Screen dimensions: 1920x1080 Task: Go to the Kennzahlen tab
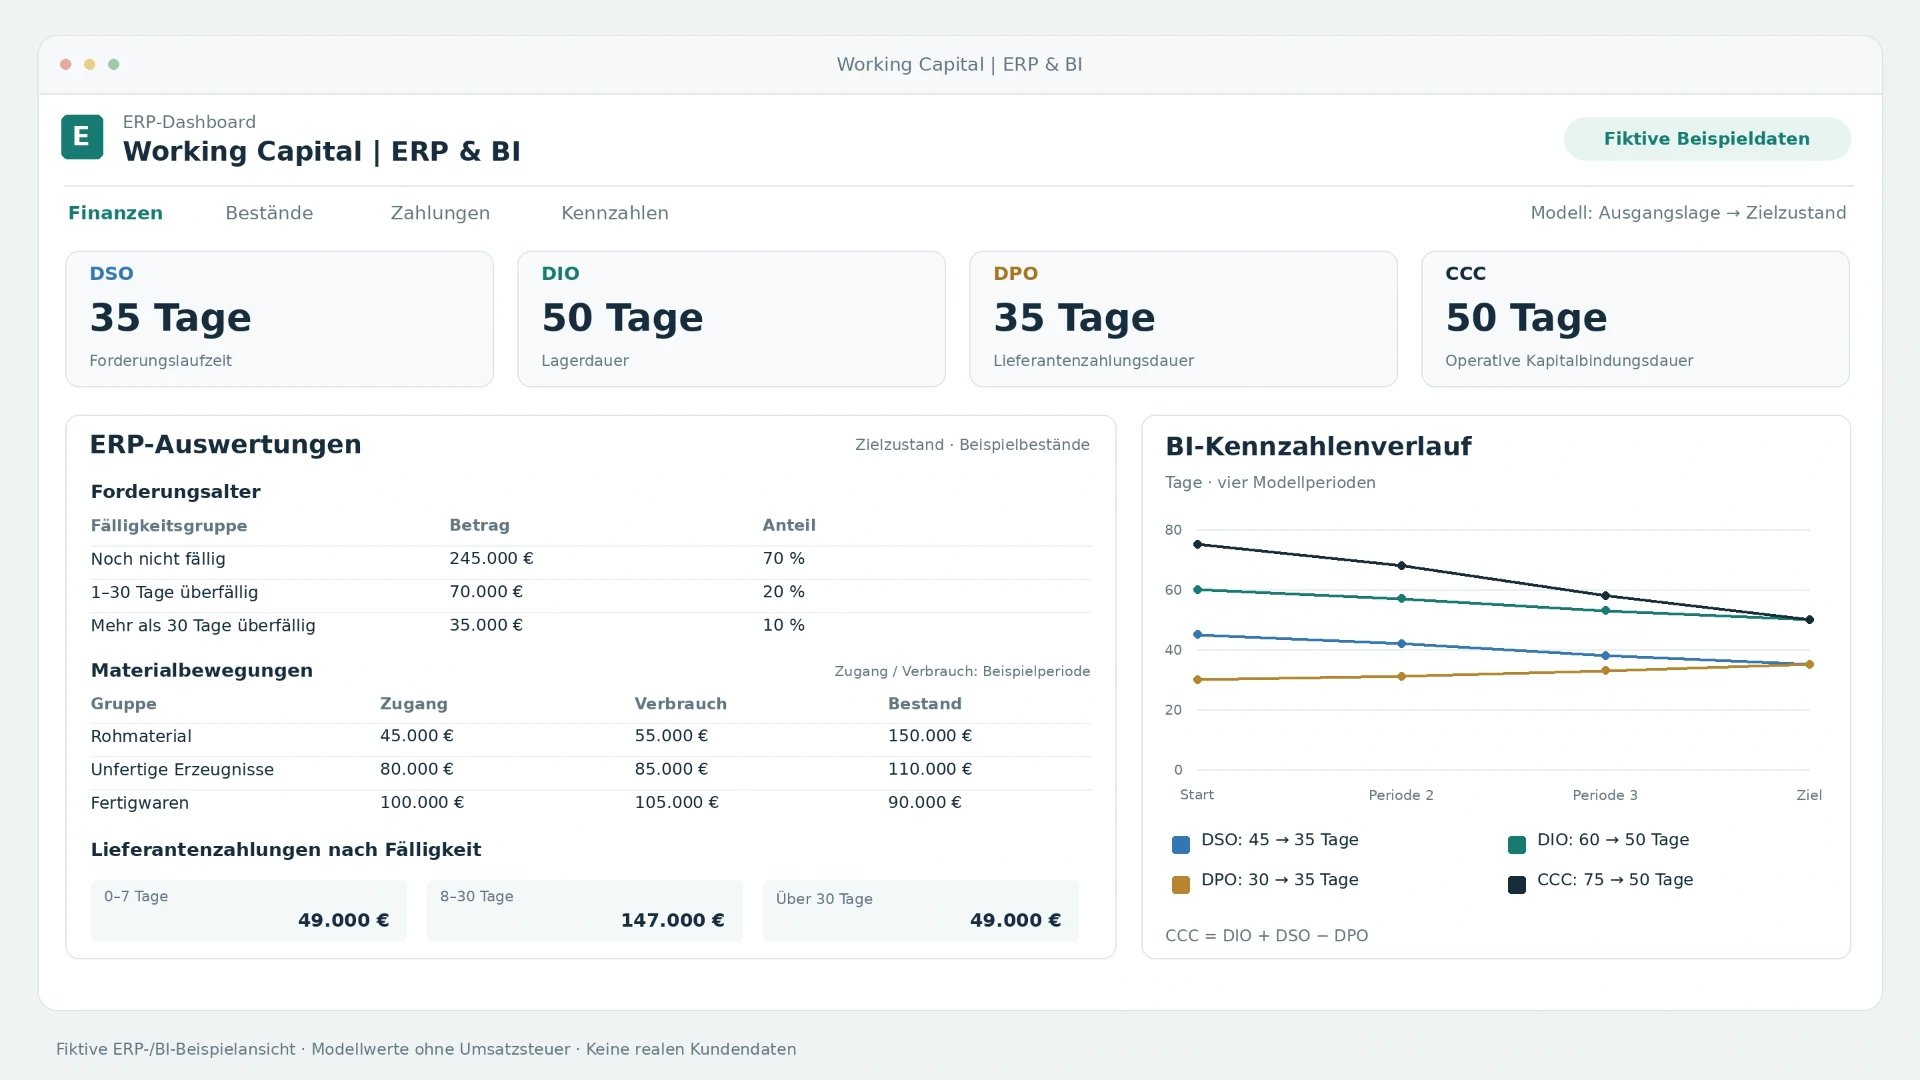(615, 213)
